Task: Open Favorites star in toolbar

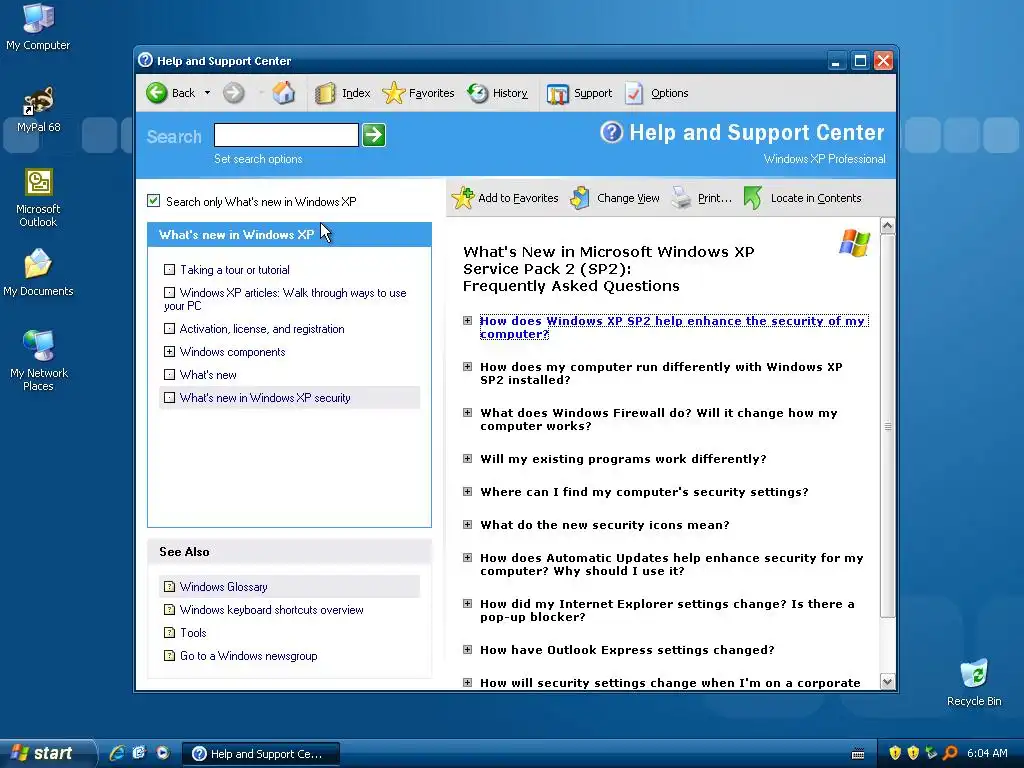Action: tap(393, 93)
